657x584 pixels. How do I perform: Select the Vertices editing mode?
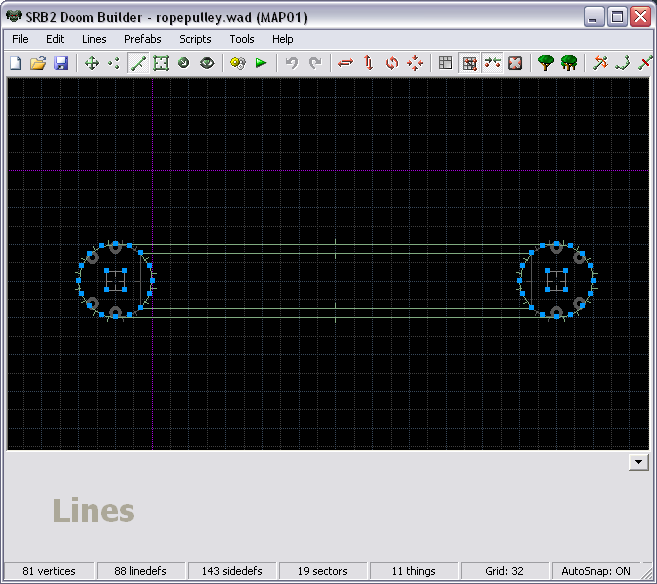pos(114,63)
